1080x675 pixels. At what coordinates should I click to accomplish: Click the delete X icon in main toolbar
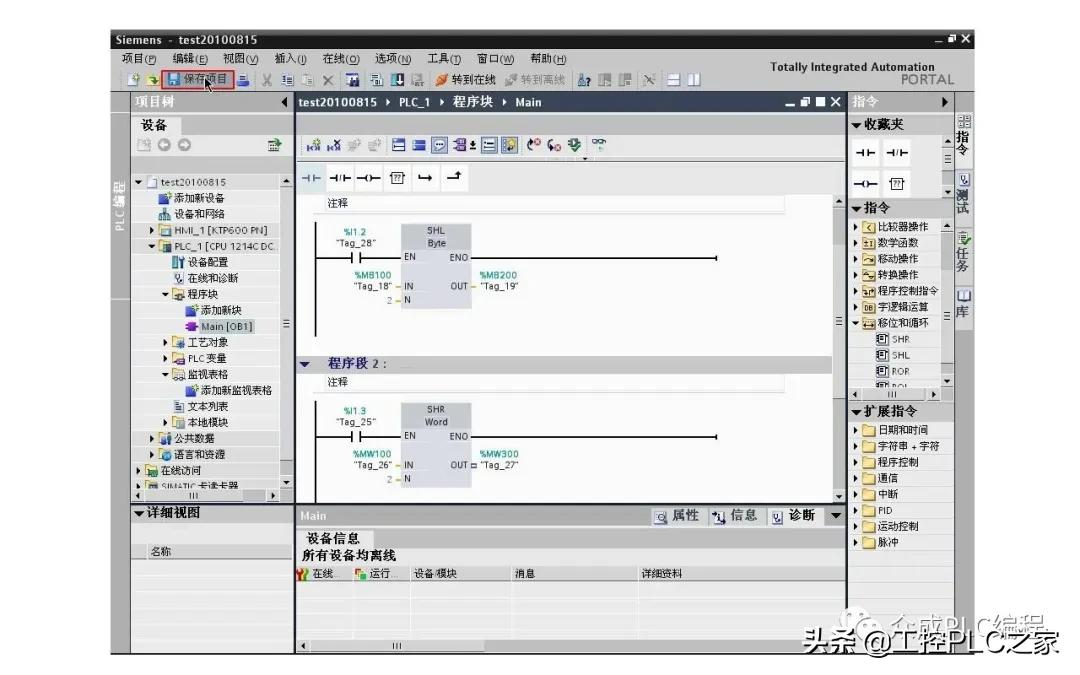329,80
